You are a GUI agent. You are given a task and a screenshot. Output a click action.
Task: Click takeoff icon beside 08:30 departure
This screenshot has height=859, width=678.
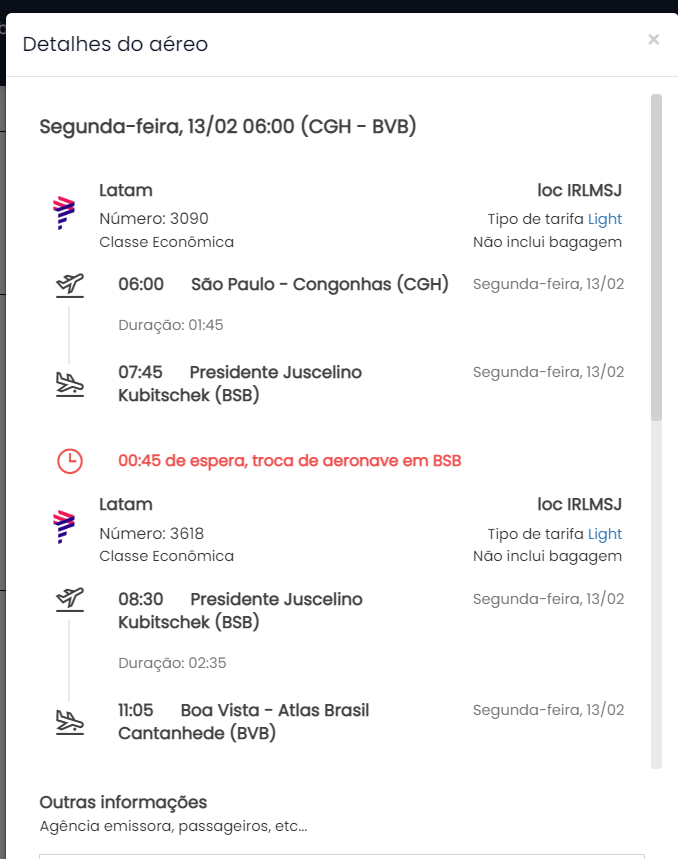[70, 599]
